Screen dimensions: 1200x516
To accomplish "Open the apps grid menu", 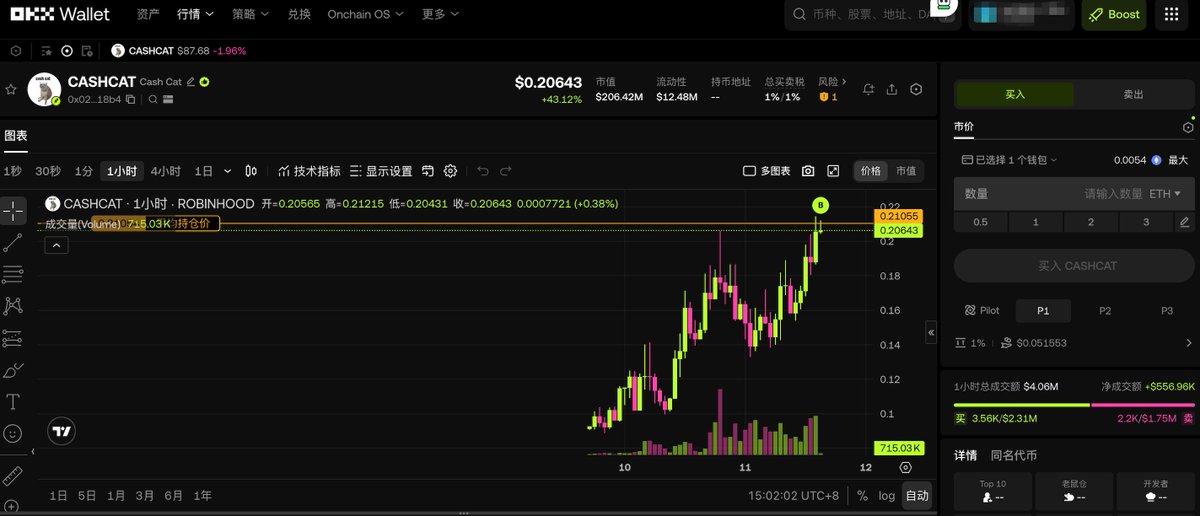I will tap(1172, 14).
